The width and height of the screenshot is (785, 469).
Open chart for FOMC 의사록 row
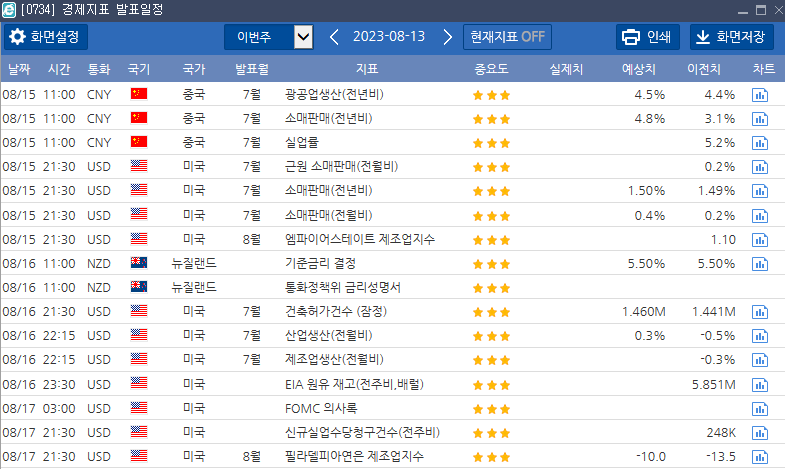pyautogui.click(x=759, y=409)
